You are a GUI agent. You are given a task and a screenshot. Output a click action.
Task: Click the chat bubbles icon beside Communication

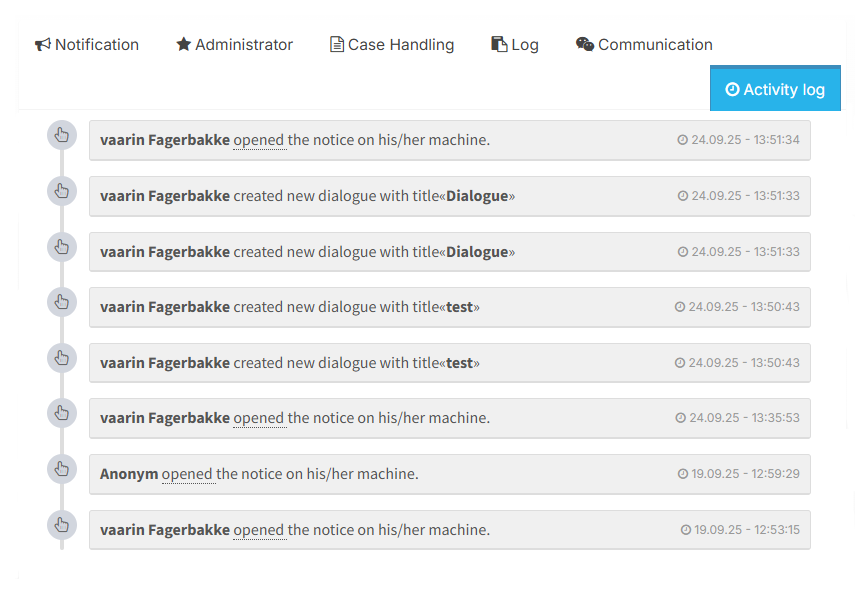pyautogui.click(x=585, y=45)
